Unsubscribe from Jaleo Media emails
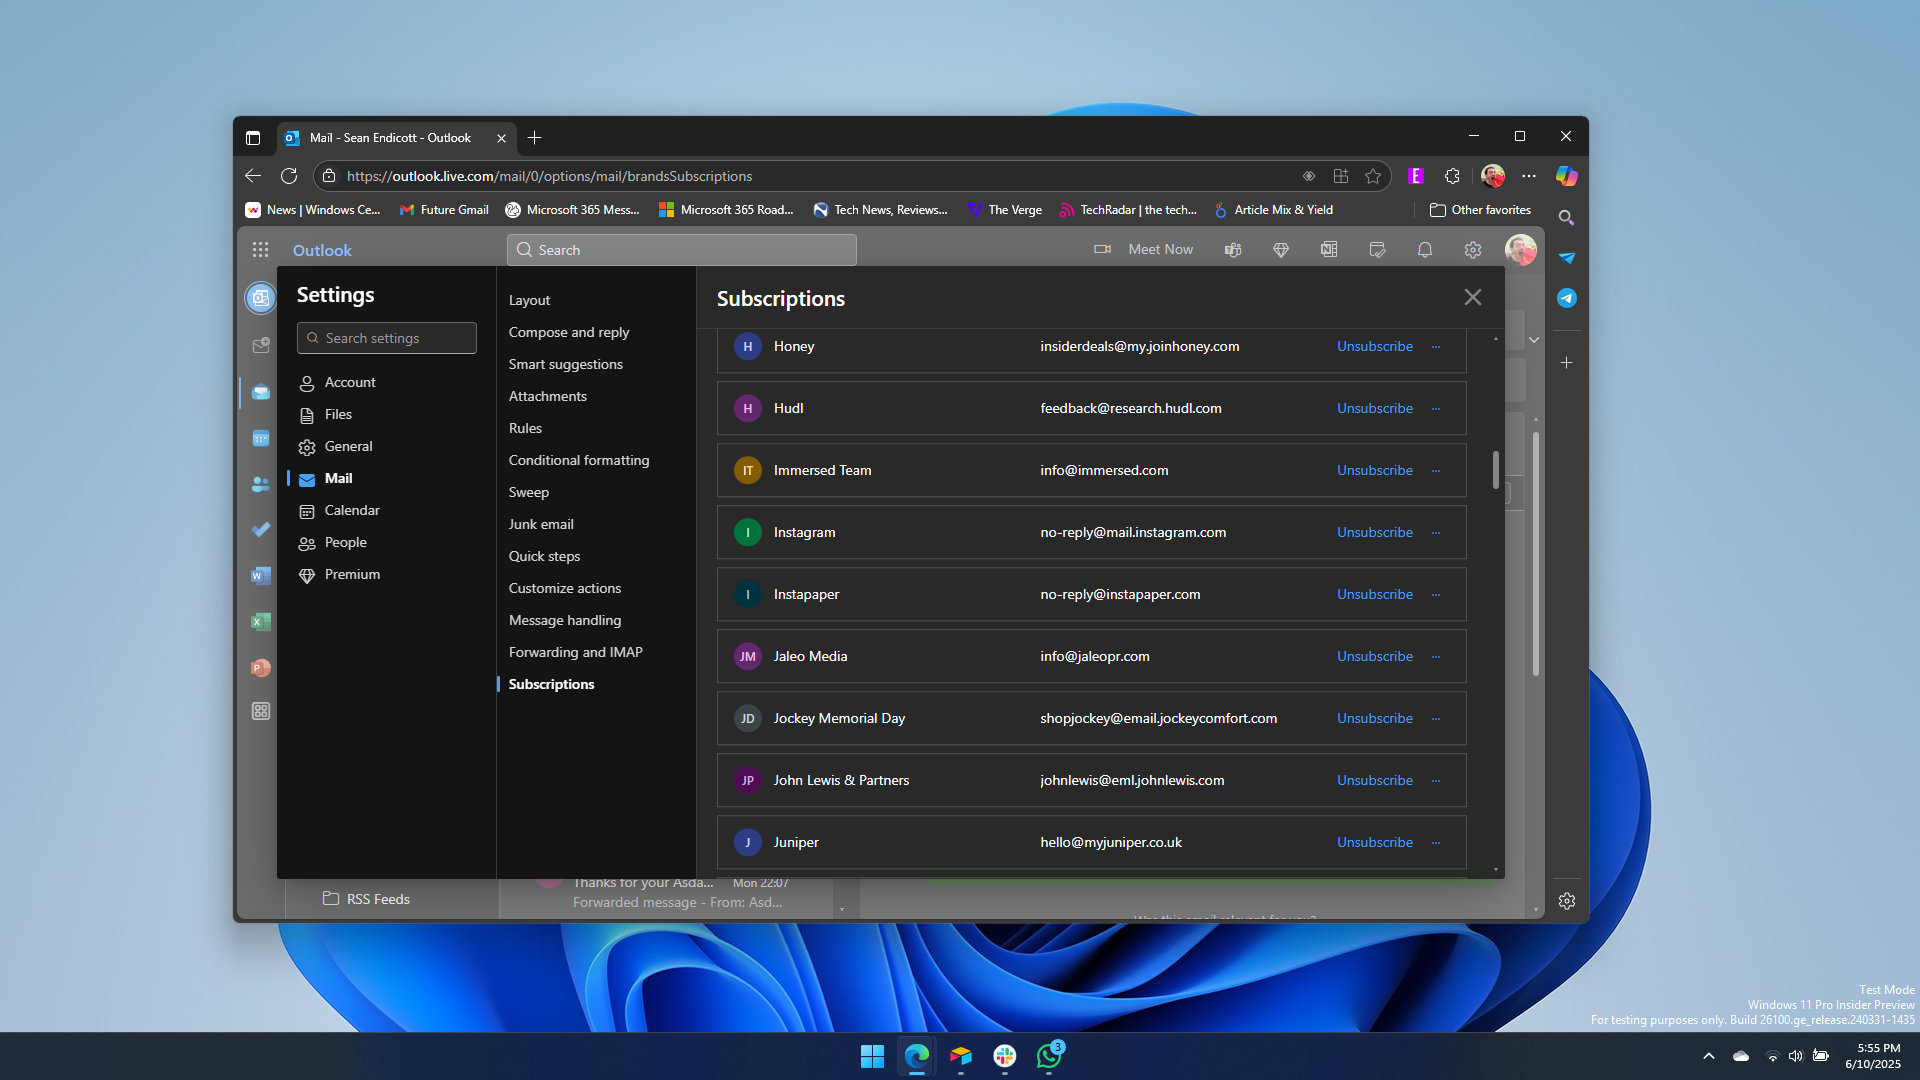The image size is (1920, 1080). click(1375, 656)
